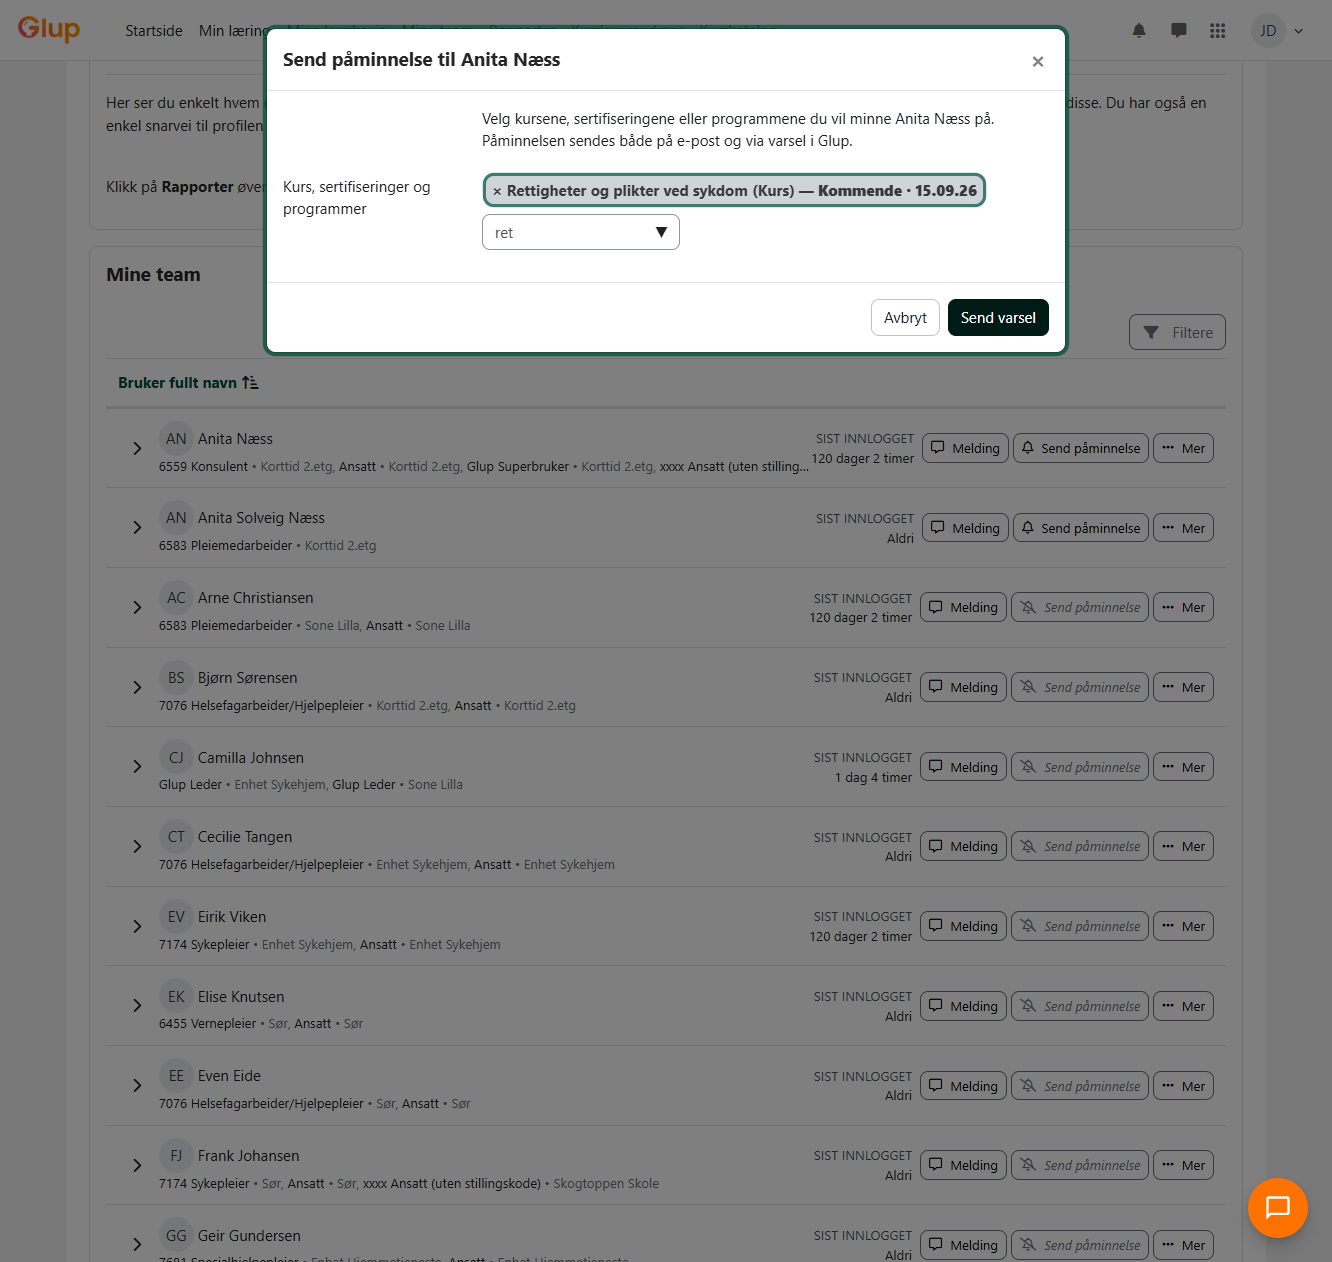Click the Glup logo
Image resolution: width=1332 pixels, height=1262 pixels.
coord(49,29)
